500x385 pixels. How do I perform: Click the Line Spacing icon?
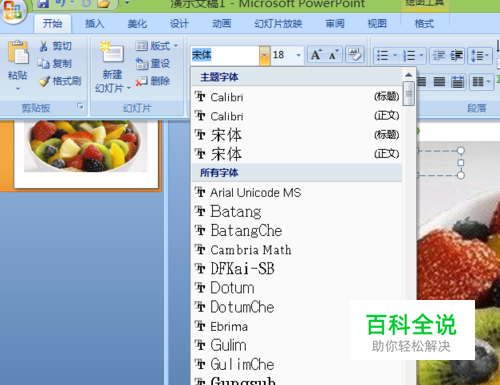pos(476,55)
